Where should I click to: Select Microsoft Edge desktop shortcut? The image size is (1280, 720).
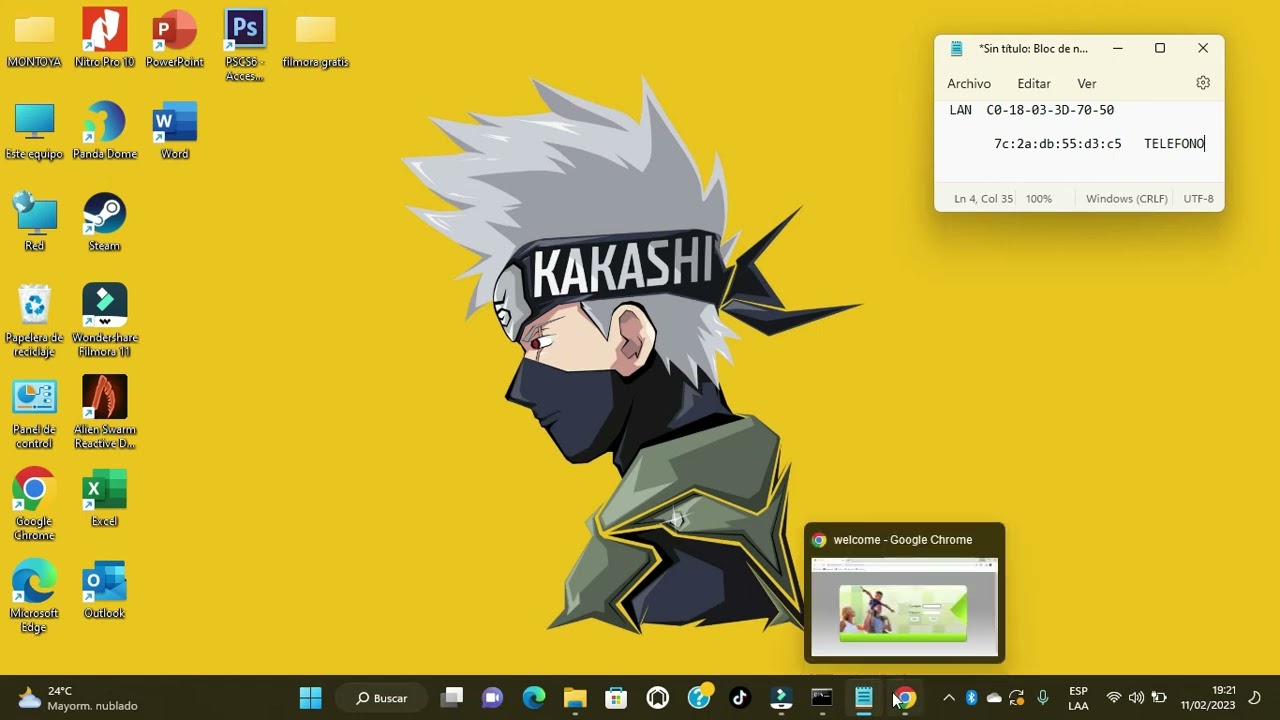pos(34,597)
